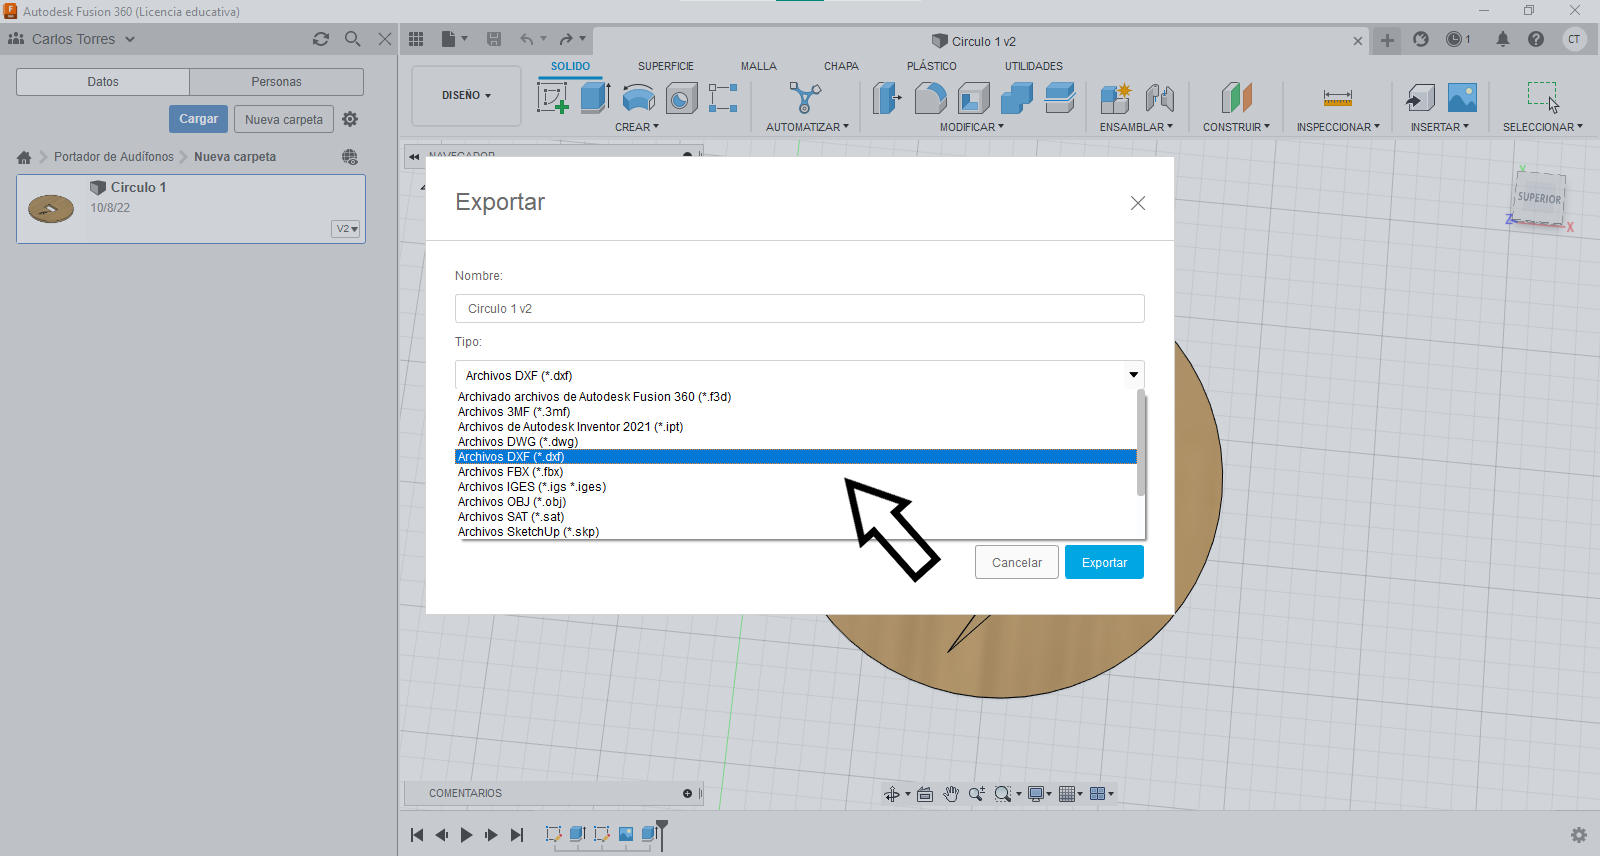Expand the MODIFICAR menu
This screenshot has width=1600, height=856.
(x=972, y=127)
